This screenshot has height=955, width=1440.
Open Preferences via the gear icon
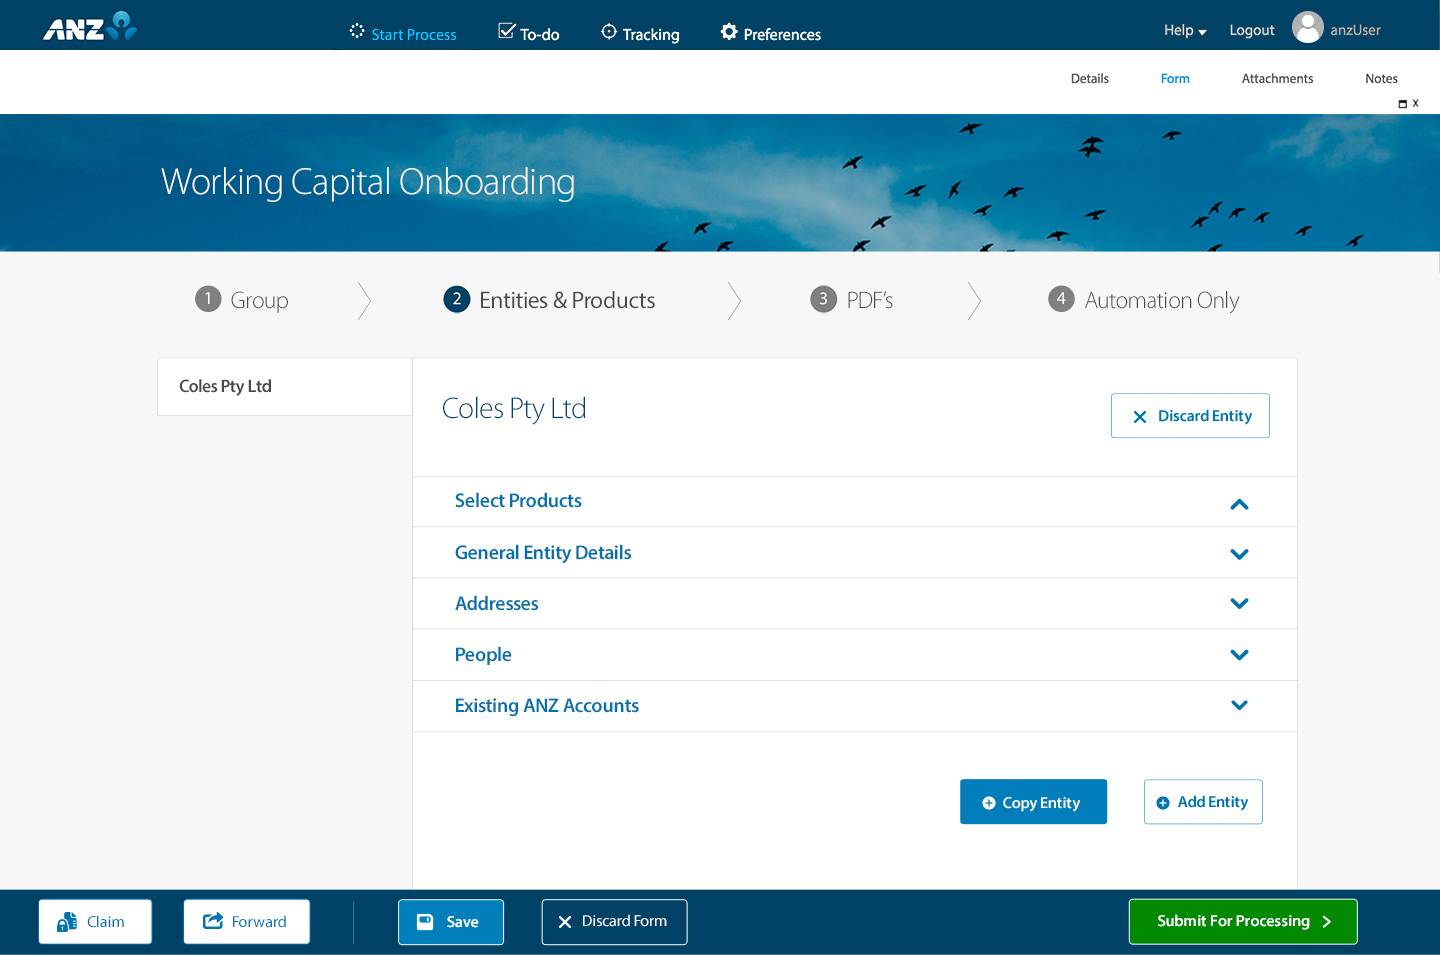click(729, 32)
